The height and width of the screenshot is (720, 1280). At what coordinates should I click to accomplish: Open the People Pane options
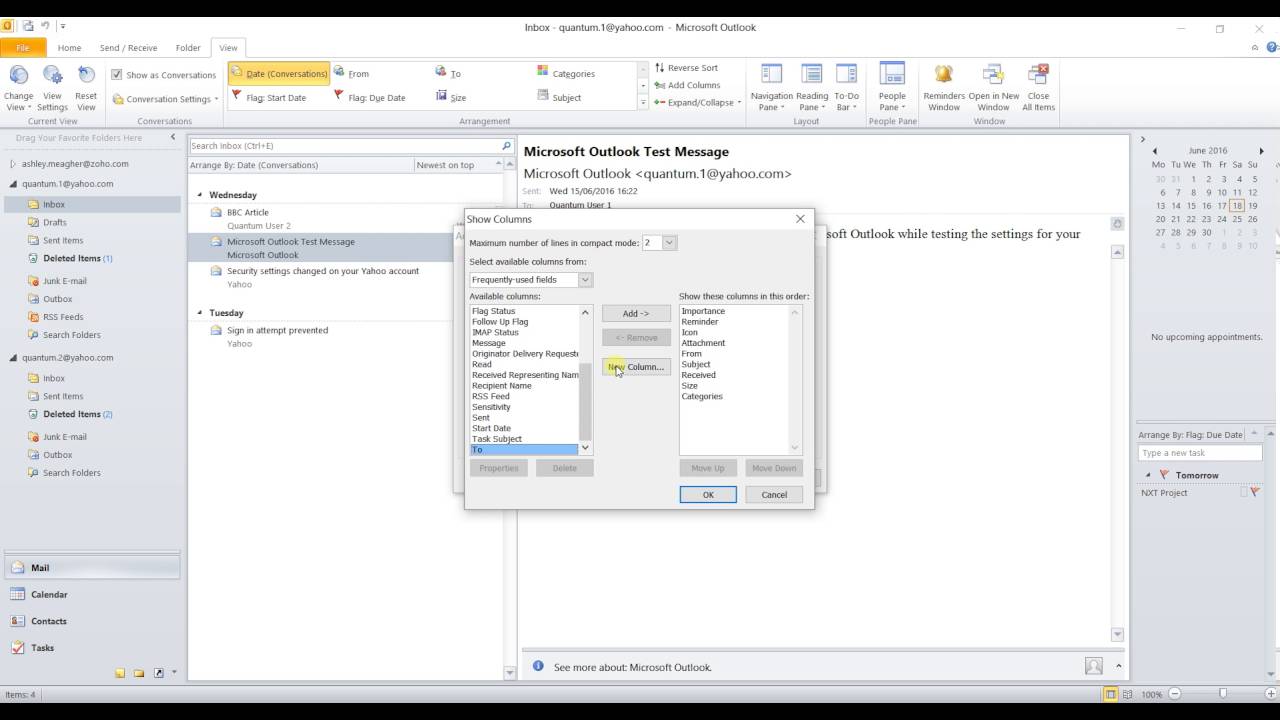click(x=891, y=88)
